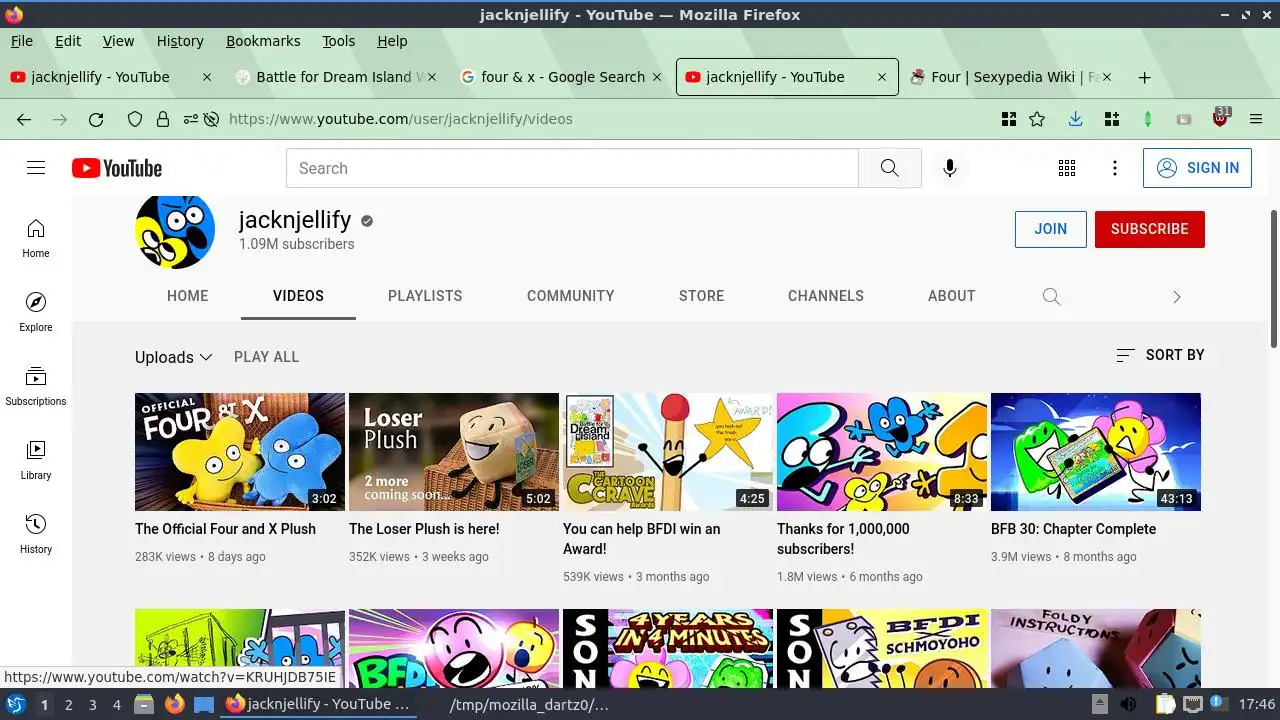Open Uploads dropdown

pos(174,357)
